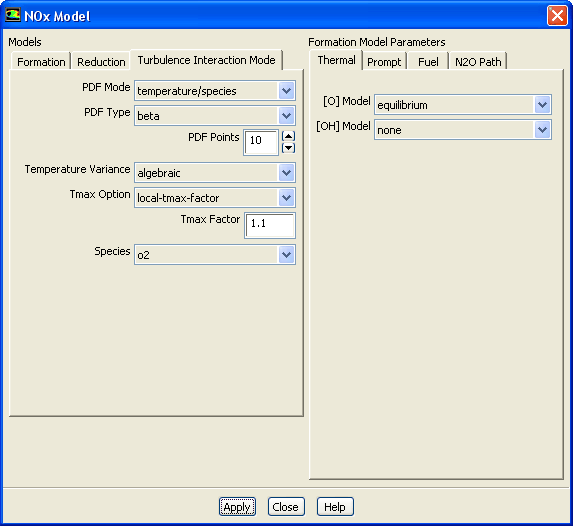Click the Tmax Factor input field
This screenshot has width=573, height=526.
tap(270, 226)
